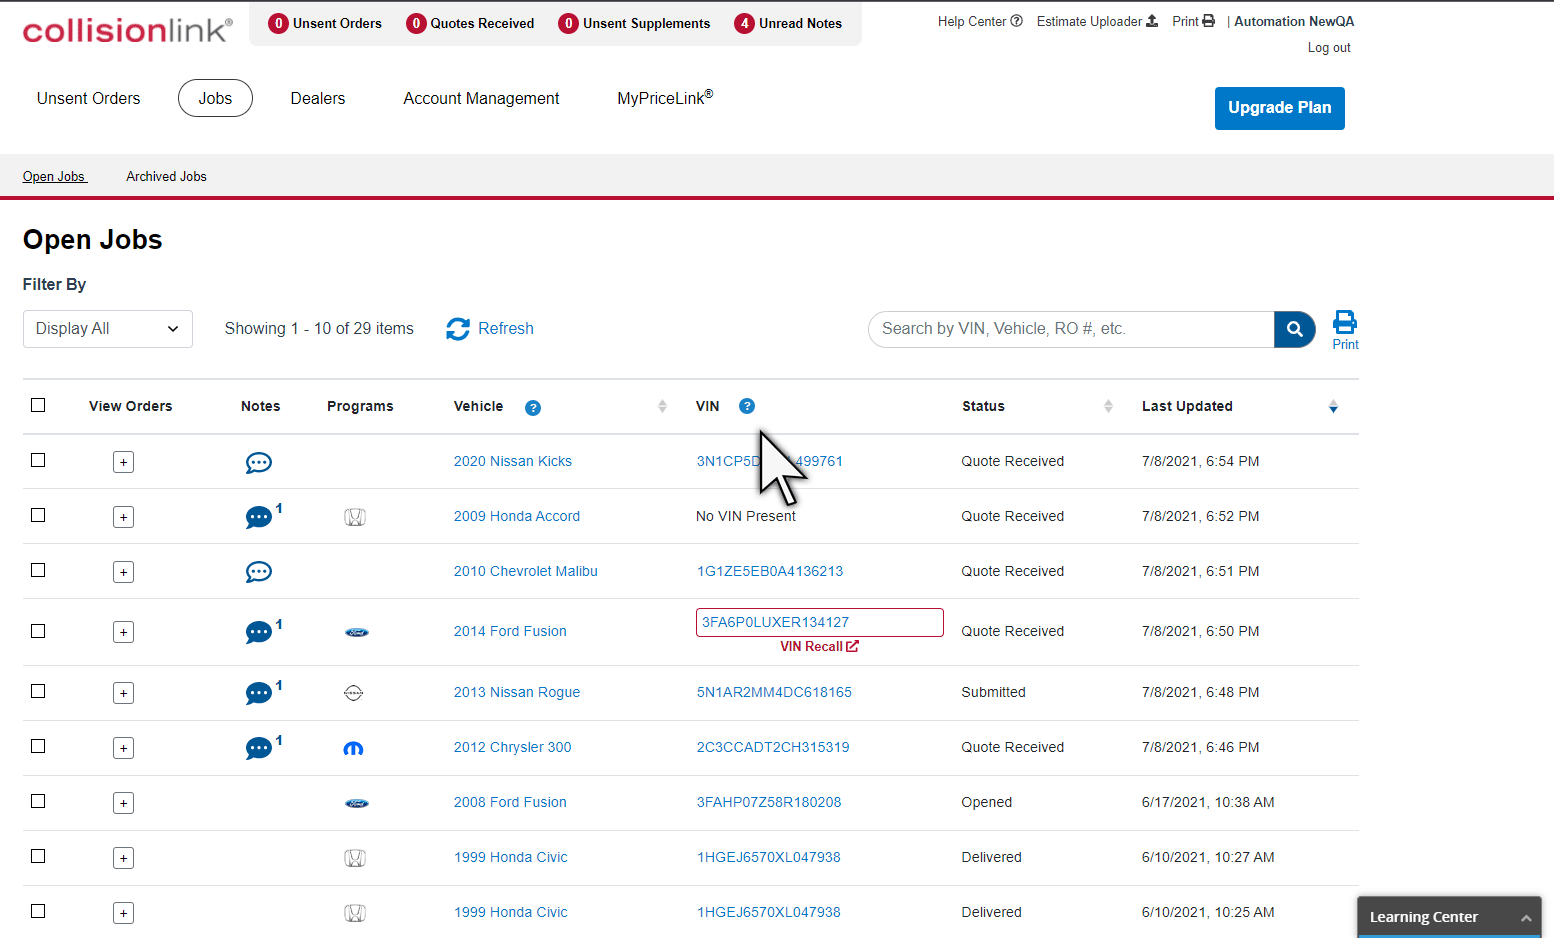Check the 2008 Ford Fusion row checkbox
This screenshot has height=938, width=1554.
(x=38, y=801)
